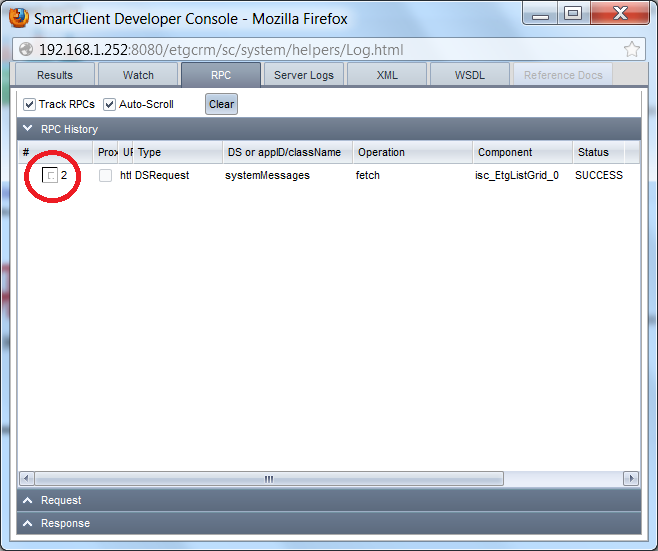Click the globe site identity icon
Screen dimensions: 658x551
[x=27, y=49]
